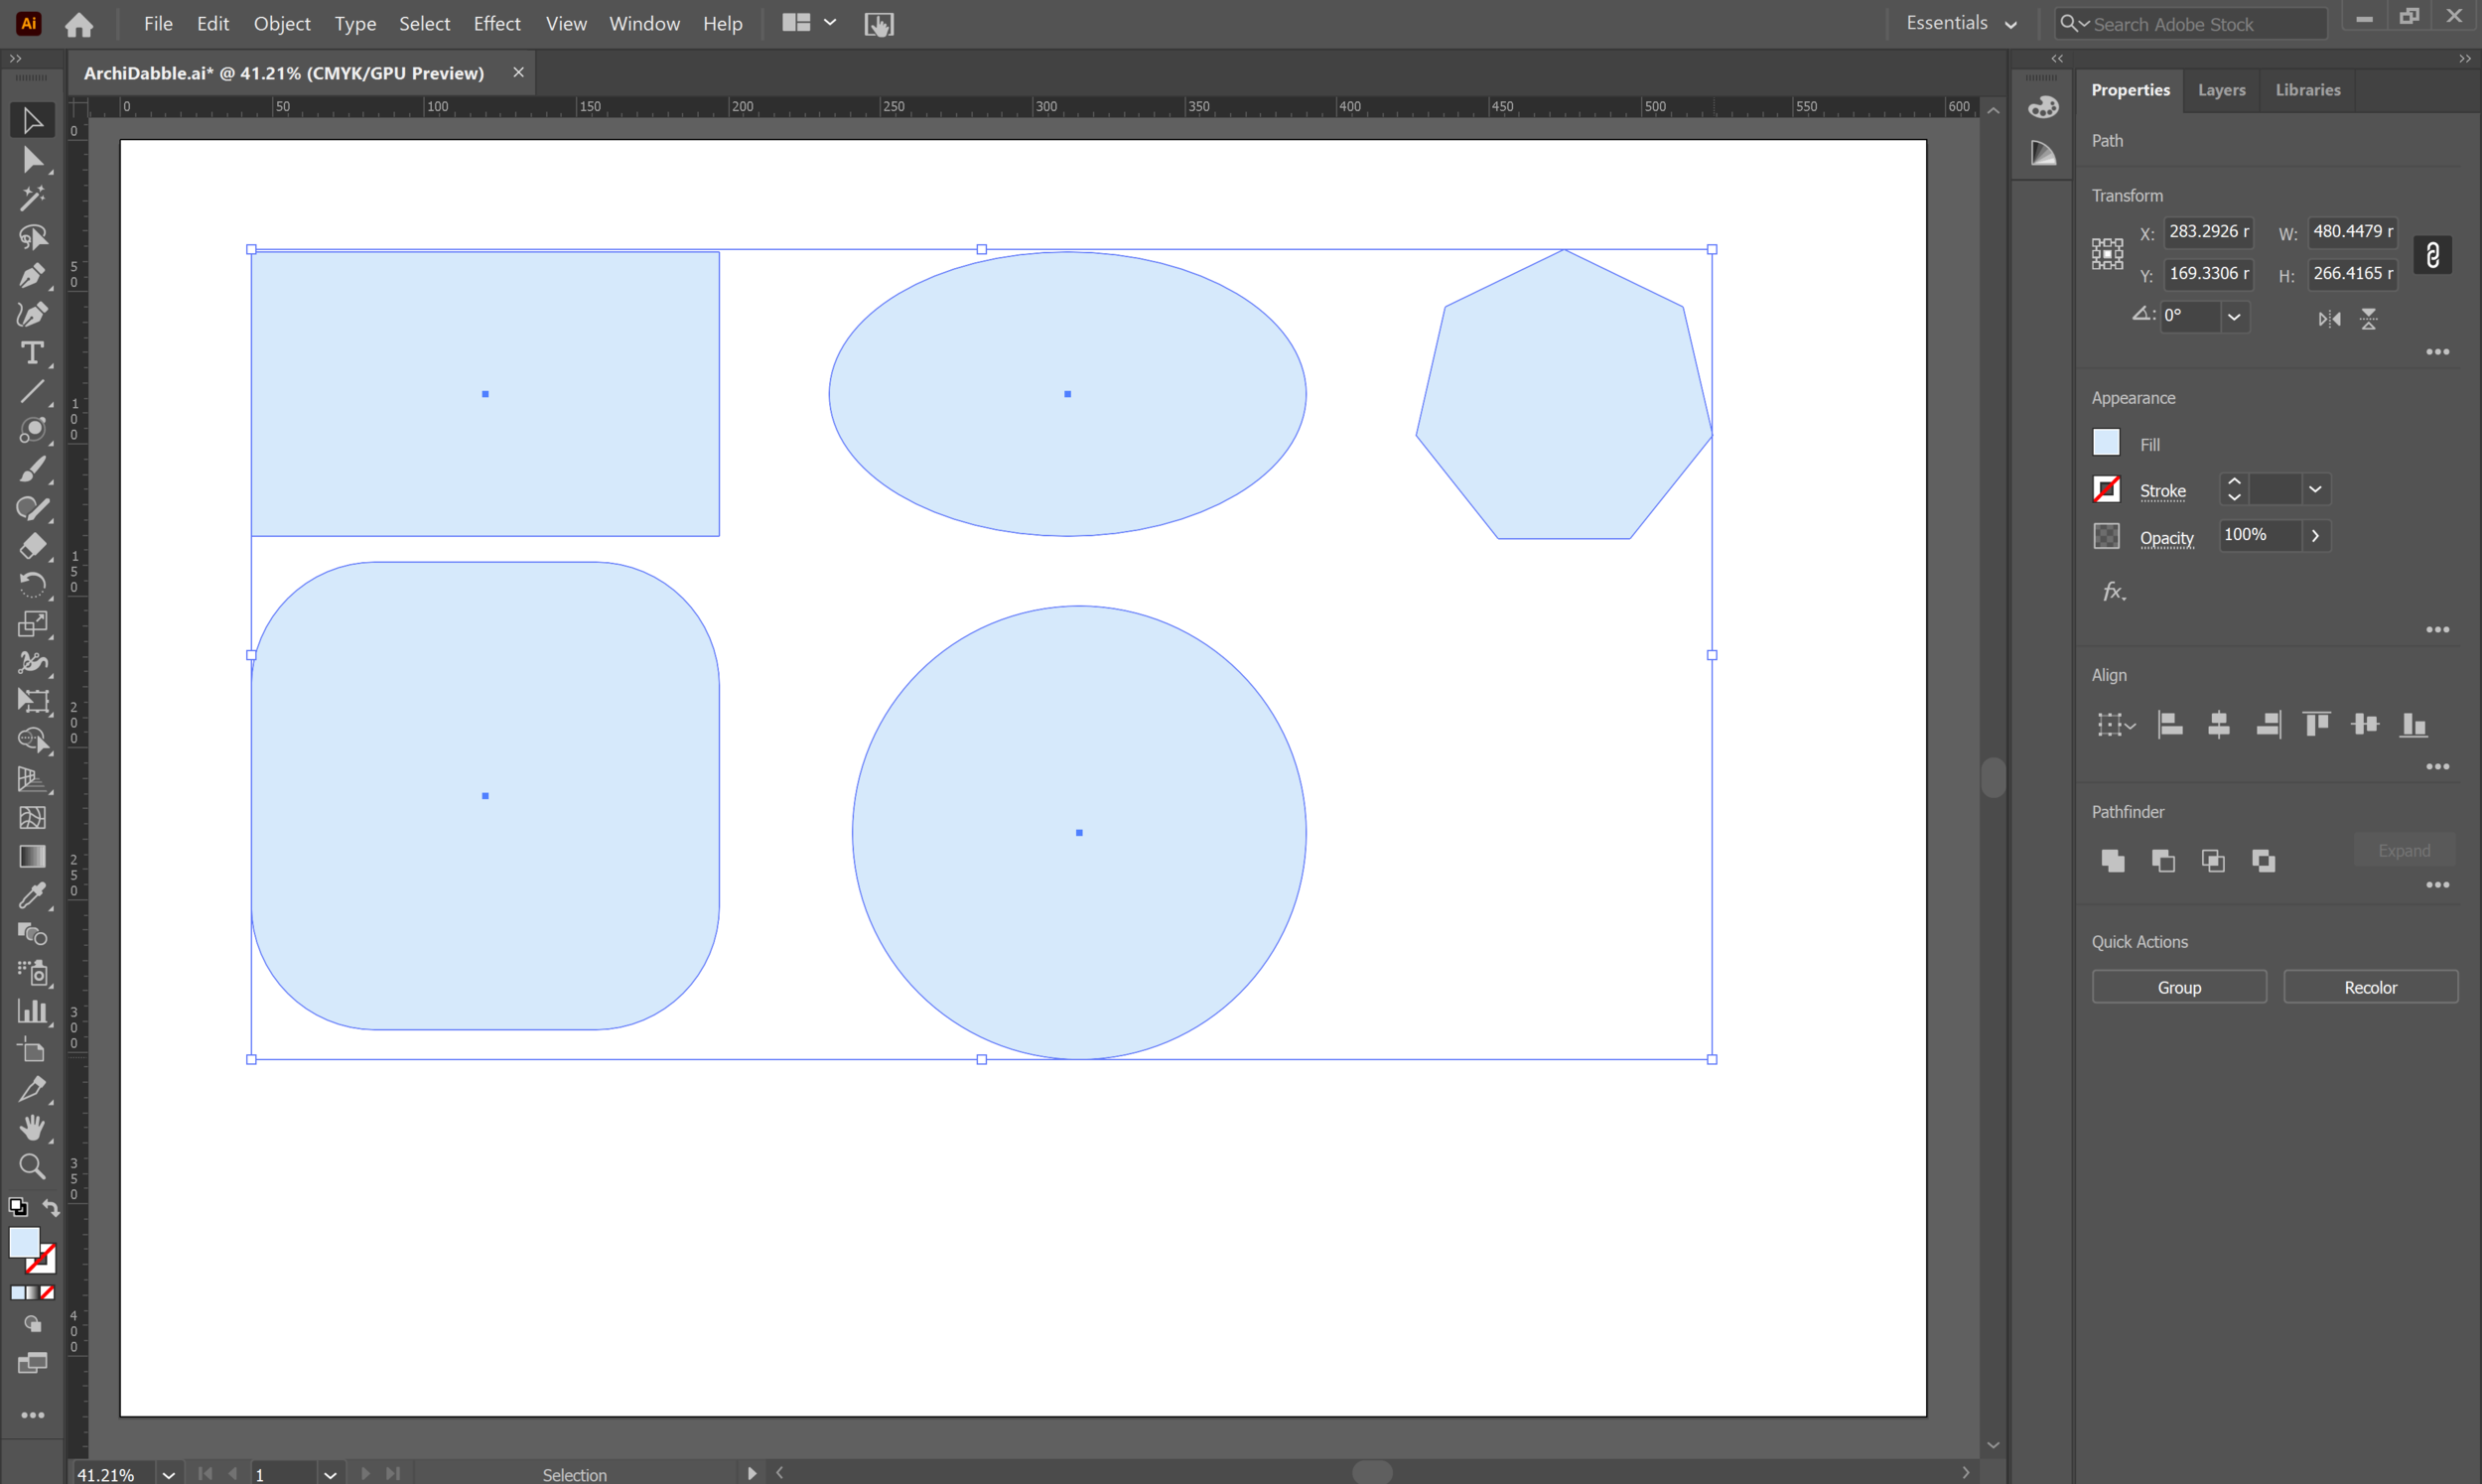This screenshot has height=1484, width=2482.
Task: Open the Effect menu
Action: [x=497, y=23]
